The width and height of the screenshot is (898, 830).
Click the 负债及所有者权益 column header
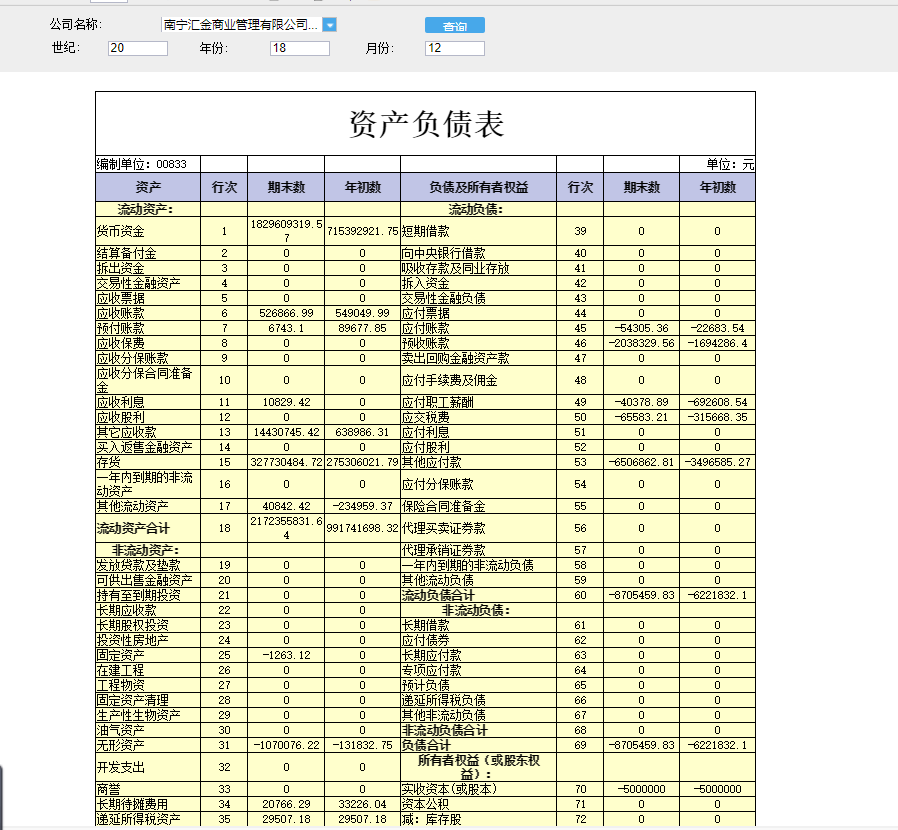click(x=478, y=187)
